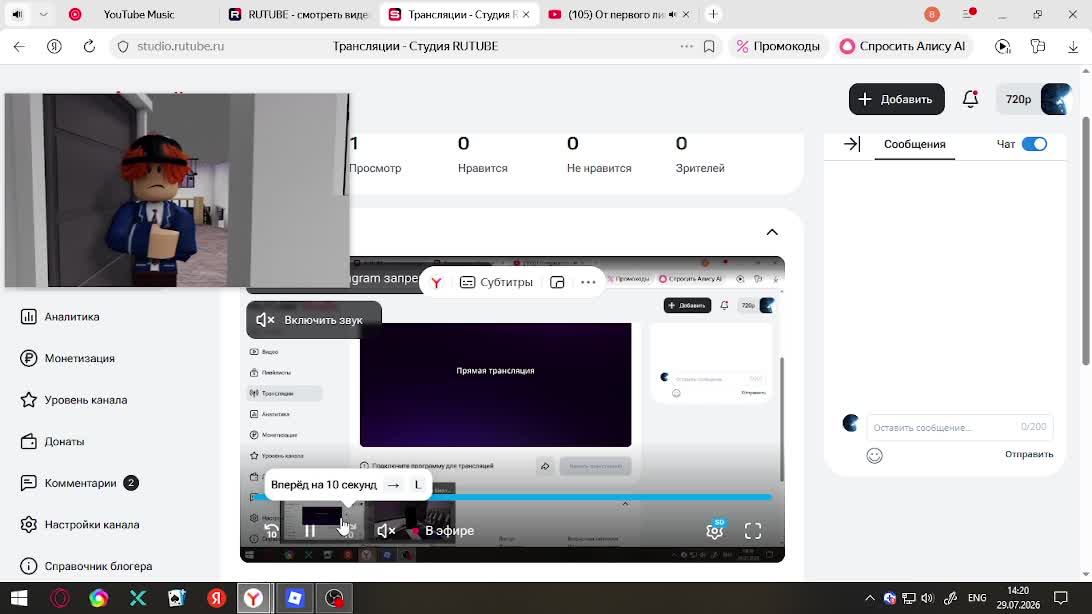Collapse the chat panel with arrow icon

click(852, 144)
